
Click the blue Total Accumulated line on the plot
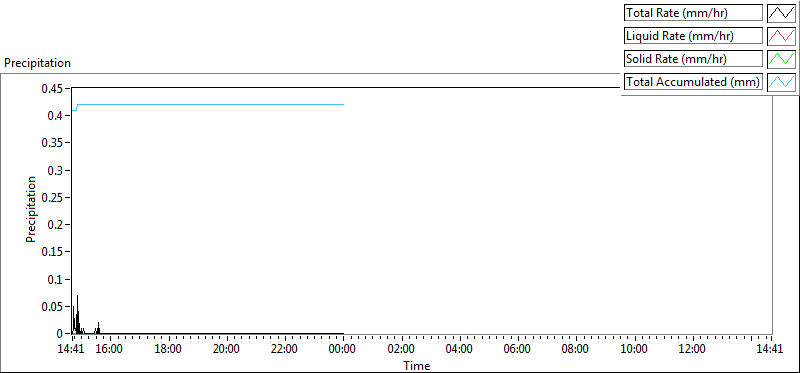coord(209,104)
